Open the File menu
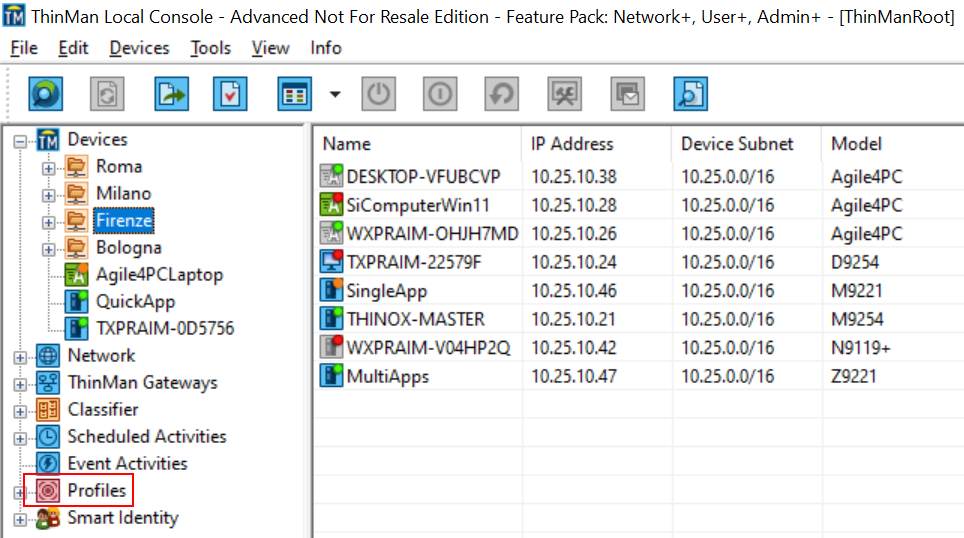The image size is (964, 538). coord(24,48)
